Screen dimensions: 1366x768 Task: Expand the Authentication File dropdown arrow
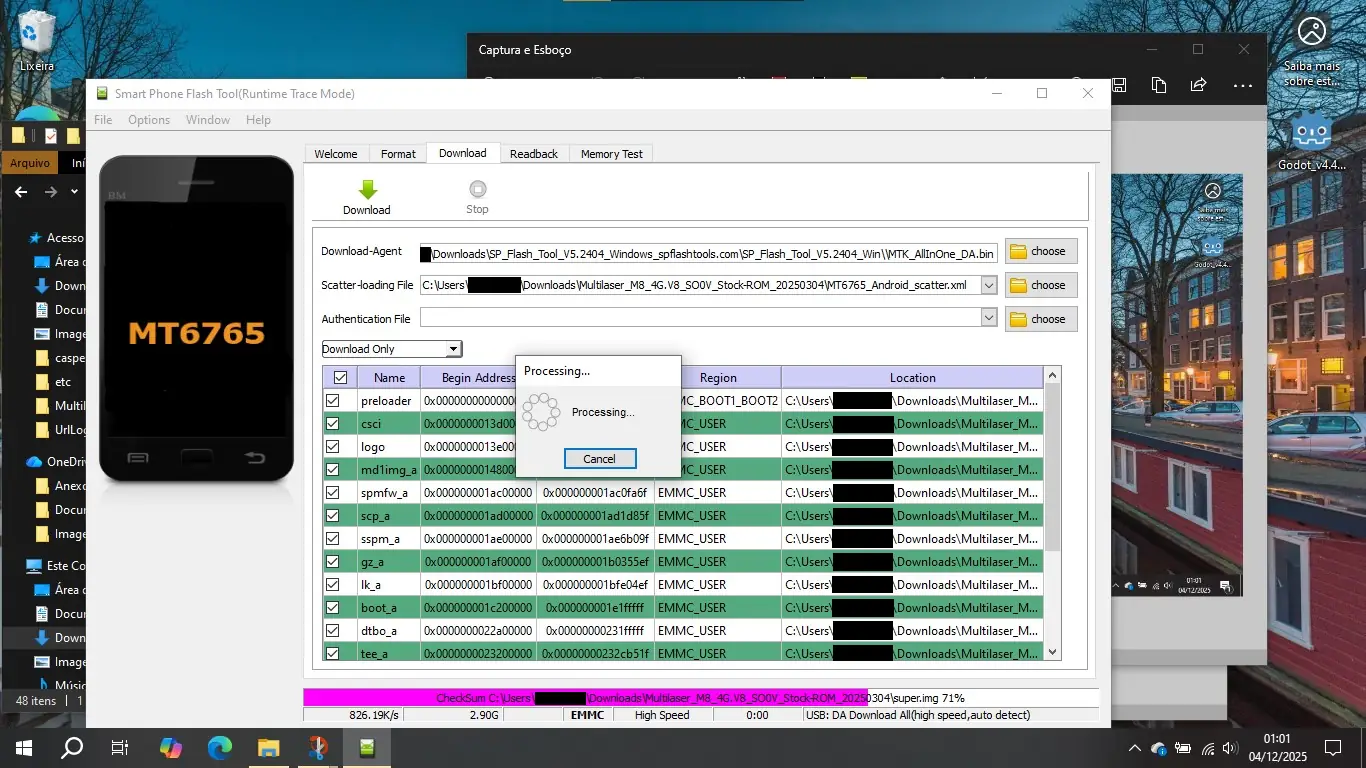[988, 318]
